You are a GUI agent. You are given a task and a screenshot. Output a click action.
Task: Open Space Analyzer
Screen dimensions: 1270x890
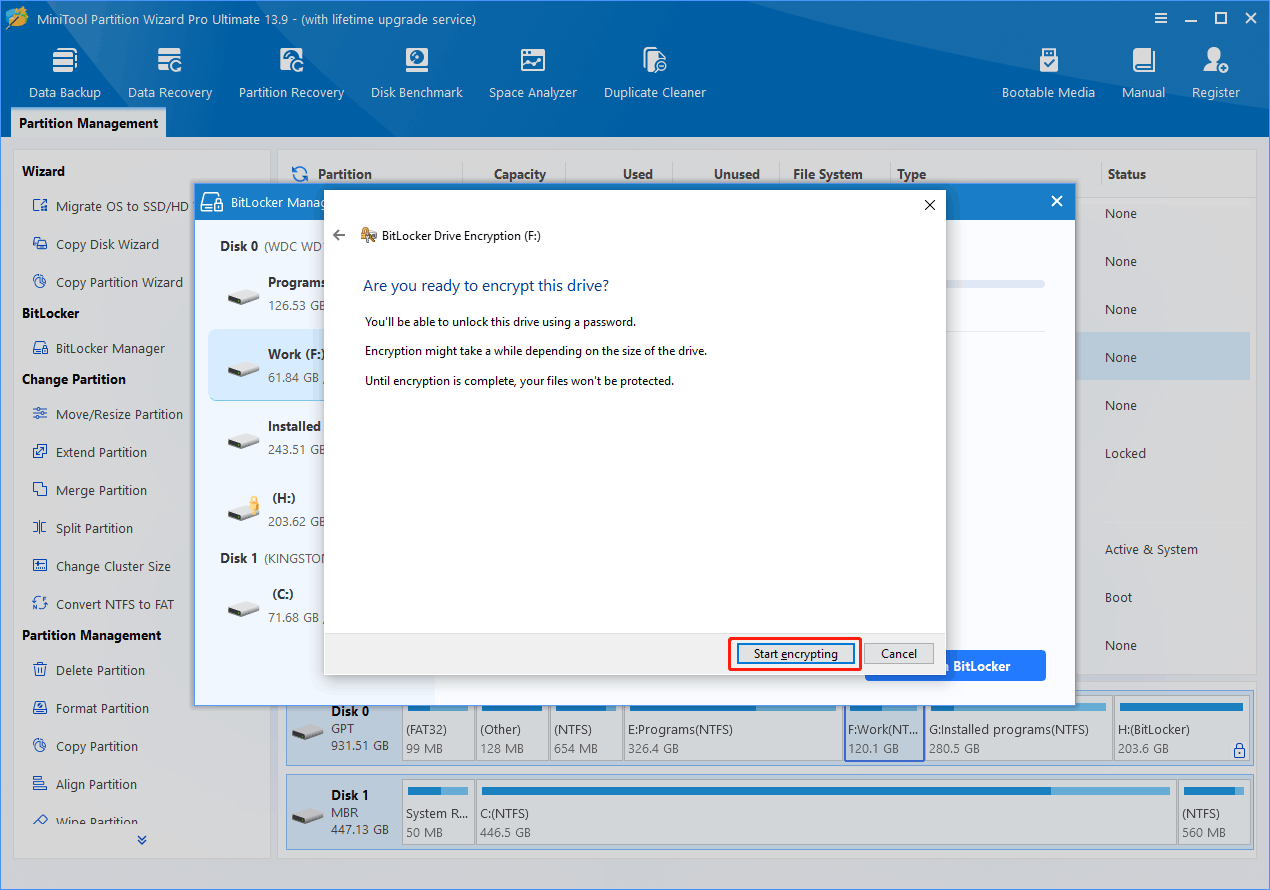point(533,73)
